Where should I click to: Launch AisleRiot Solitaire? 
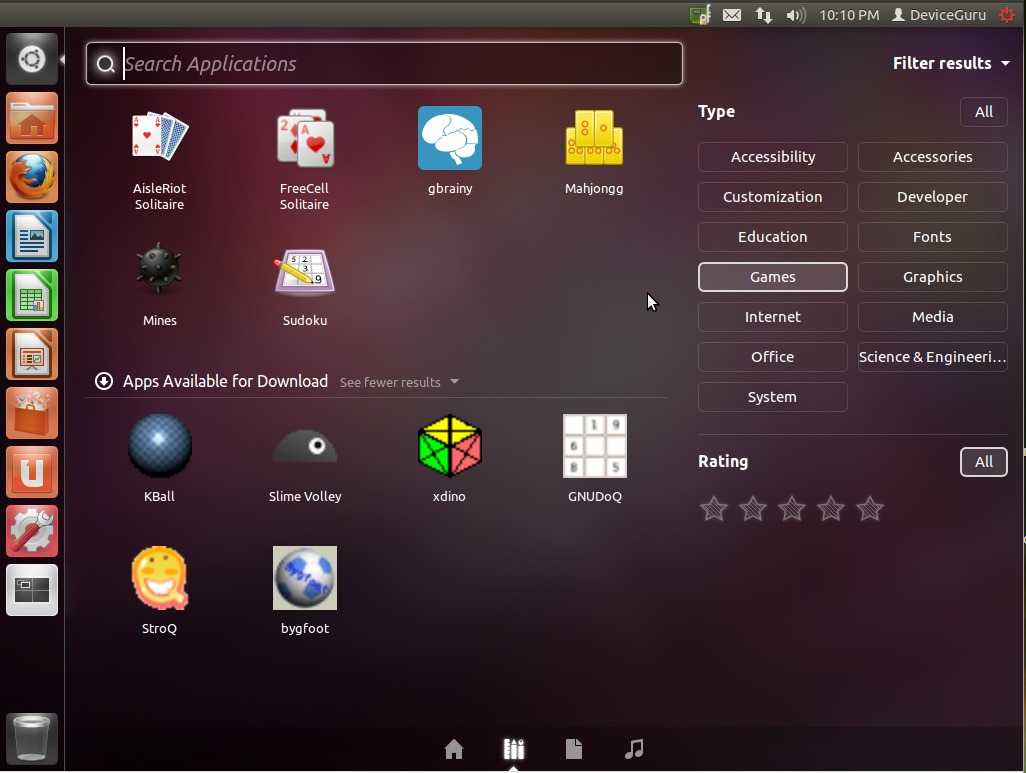(160, 159)
